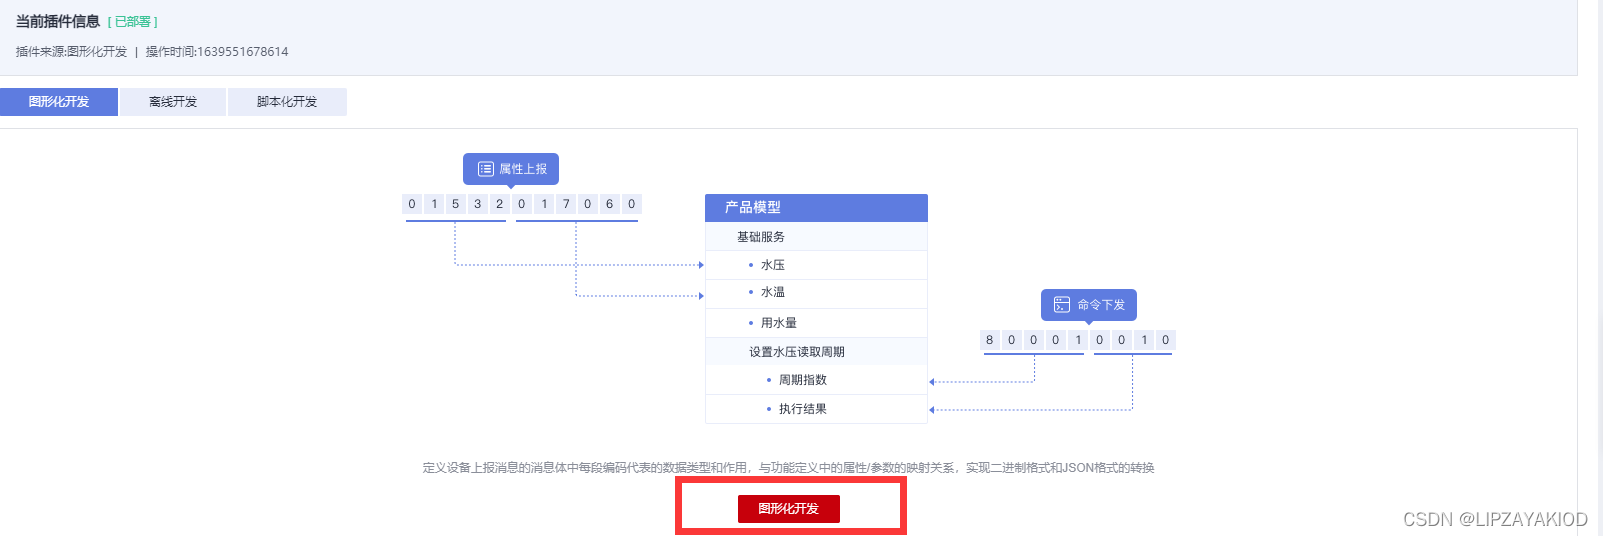
Task: Click the 已部署 status label
Action: coord(133,22)
